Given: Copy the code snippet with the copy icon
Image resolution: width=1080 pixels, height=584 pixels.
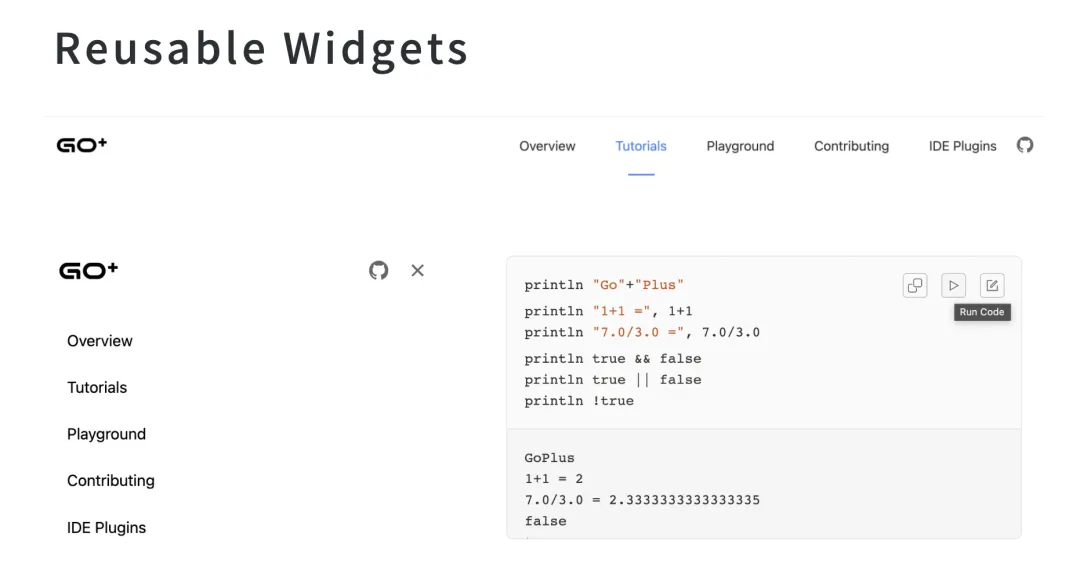Looking at the screenshot, I should click(x=915, y=285).
